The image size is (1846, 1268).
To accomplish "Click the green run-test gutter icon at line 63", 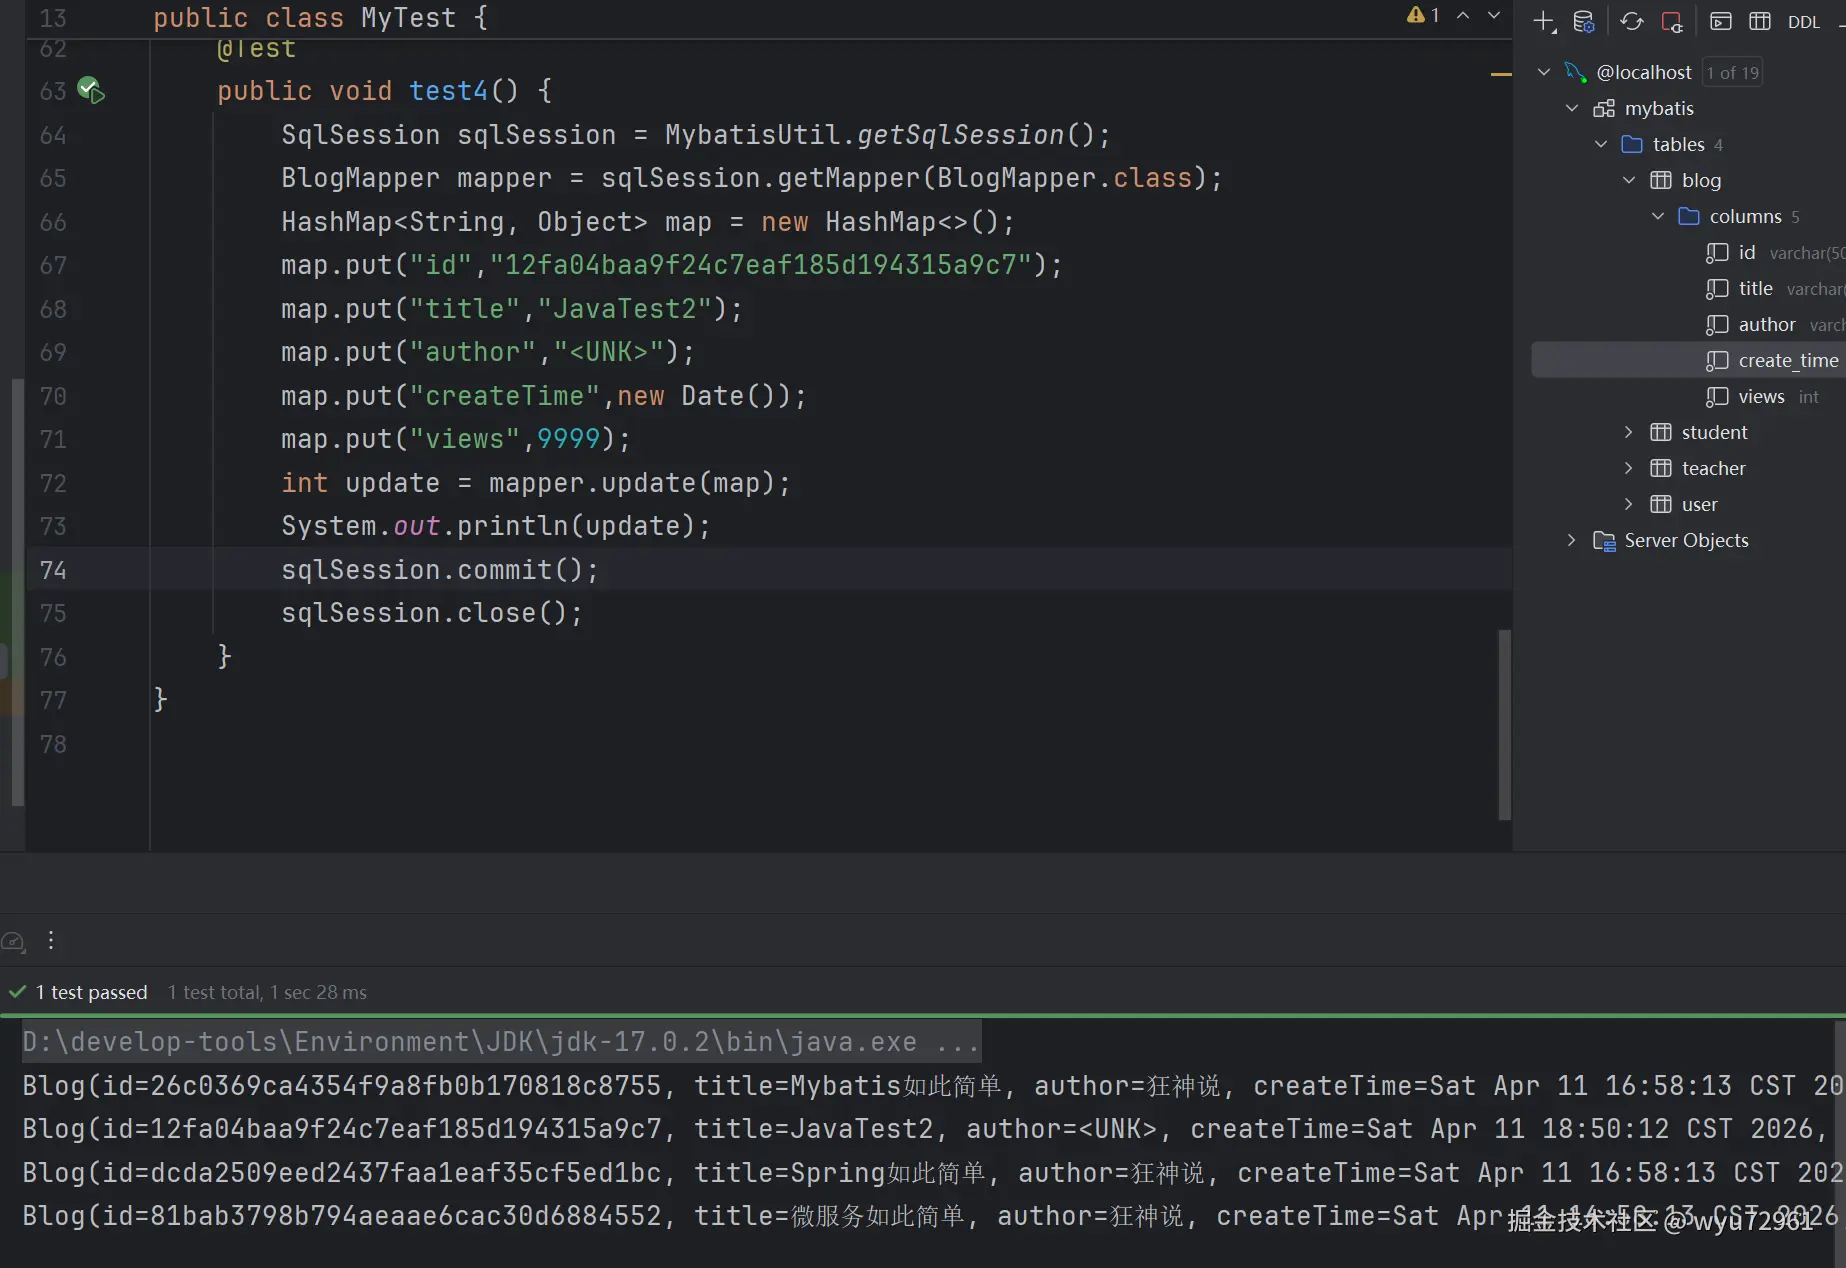I will [91, 90].
